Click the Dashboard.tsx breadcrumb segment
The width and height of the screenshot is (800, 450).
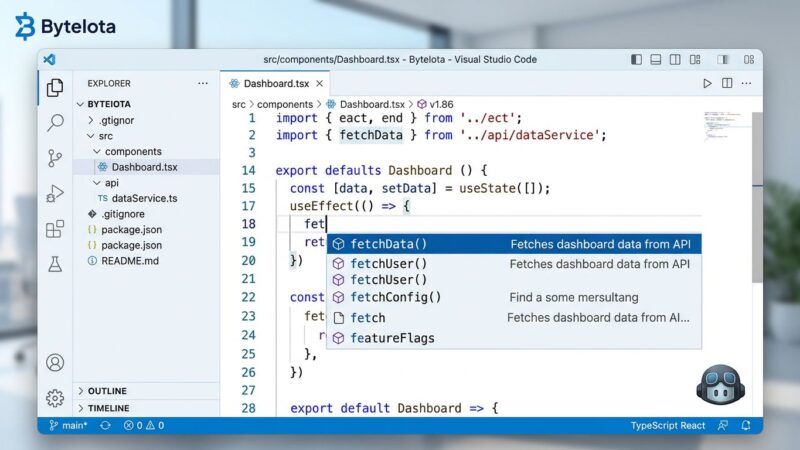[x=372, y=104]
